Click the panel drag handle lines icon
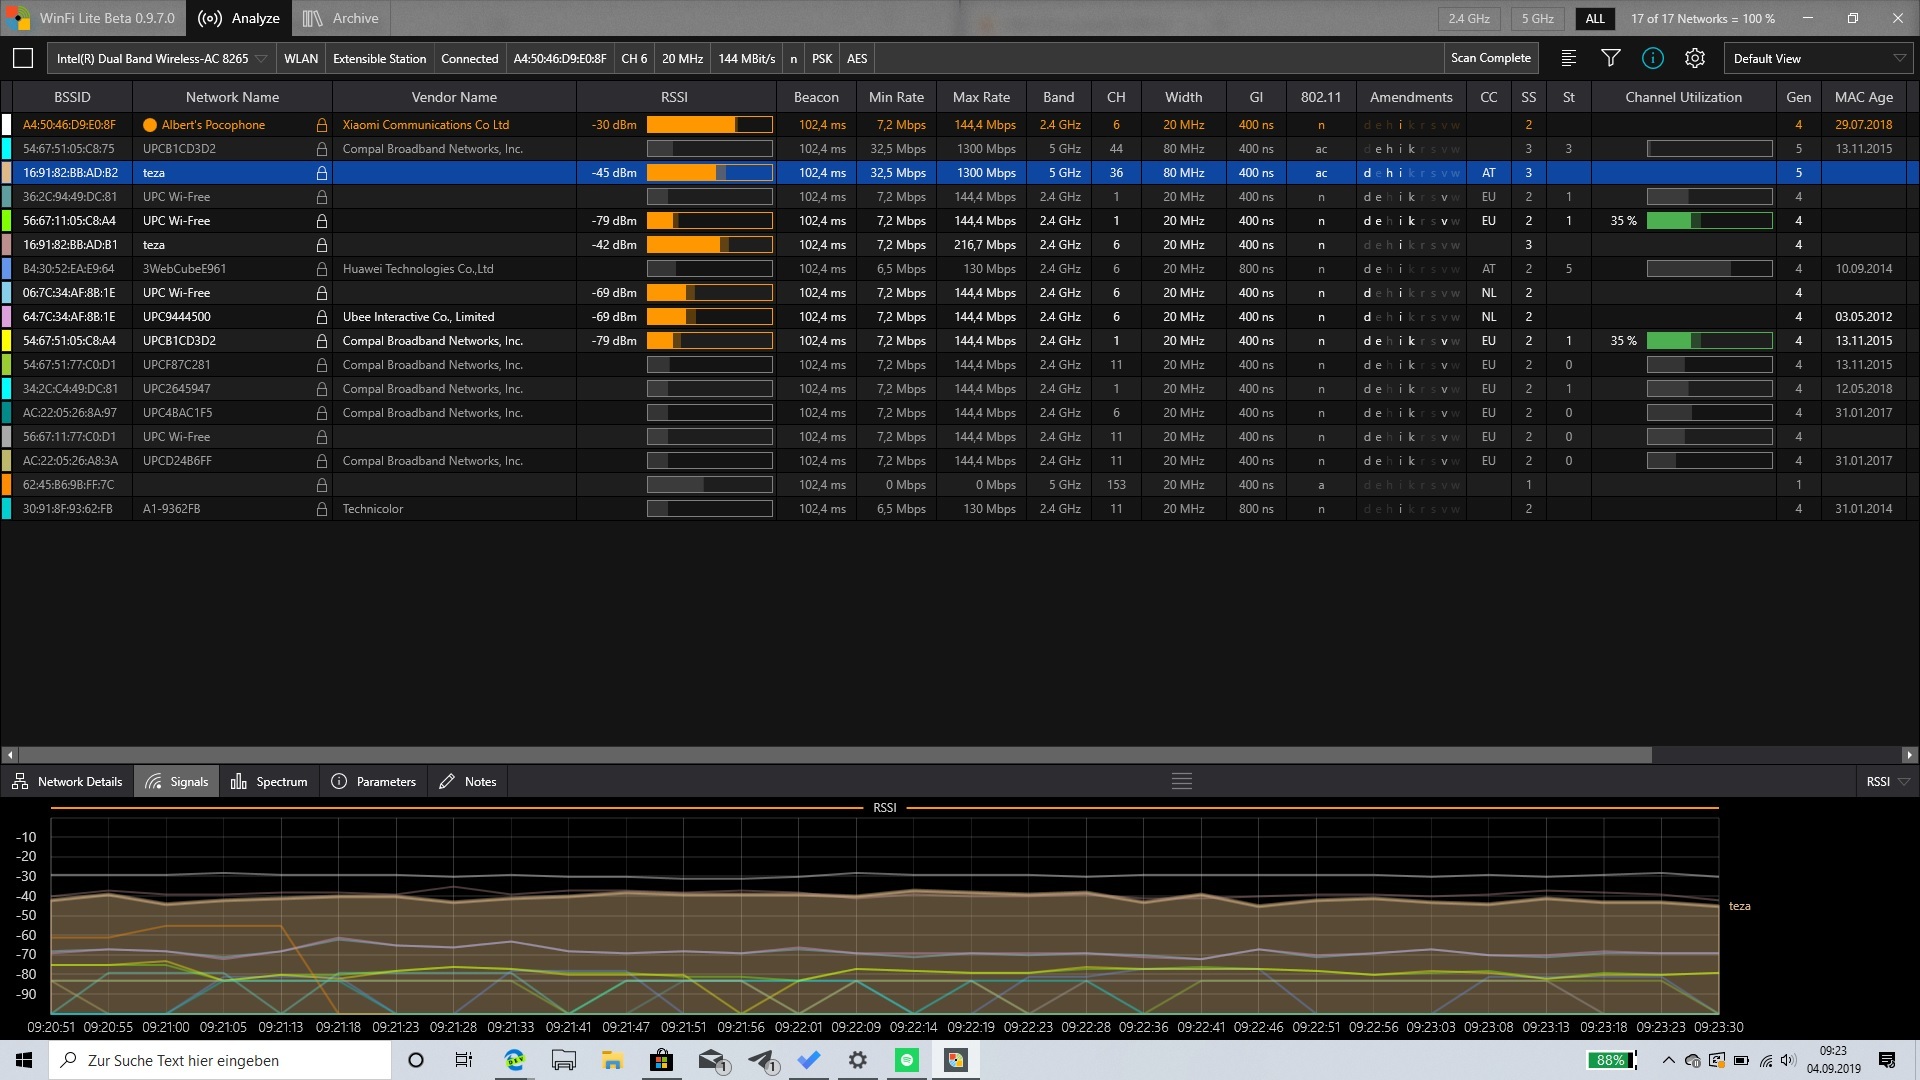Screen dimensions: 1920x1080 click(1181, 781)
